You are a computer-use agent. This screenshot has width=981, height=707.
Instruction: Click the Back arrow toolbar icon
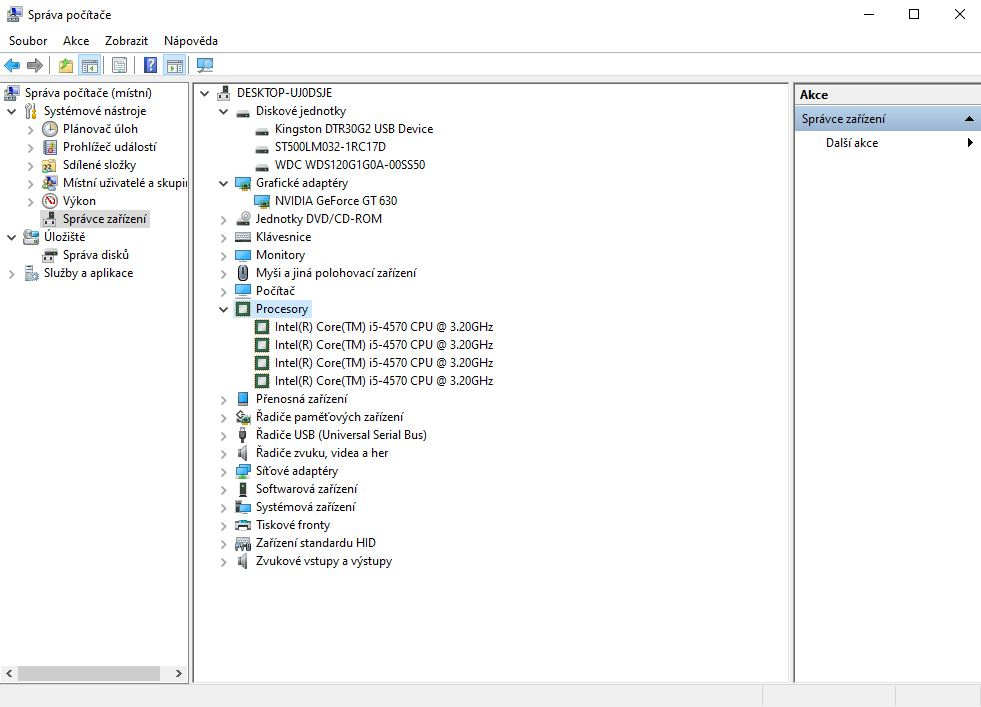12,65
